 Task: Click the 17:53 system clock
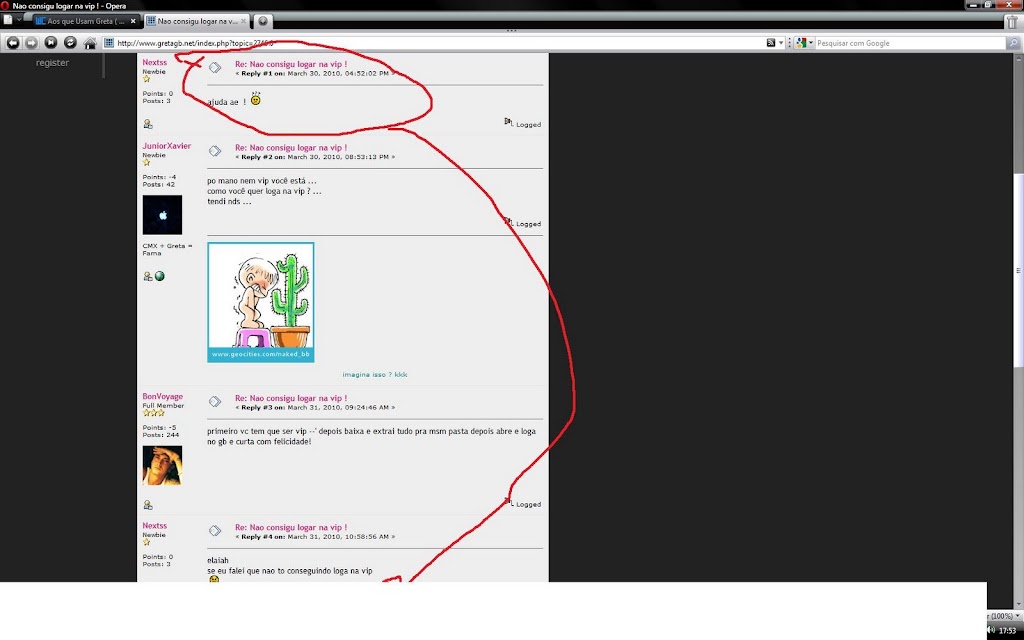(1008, 631)
